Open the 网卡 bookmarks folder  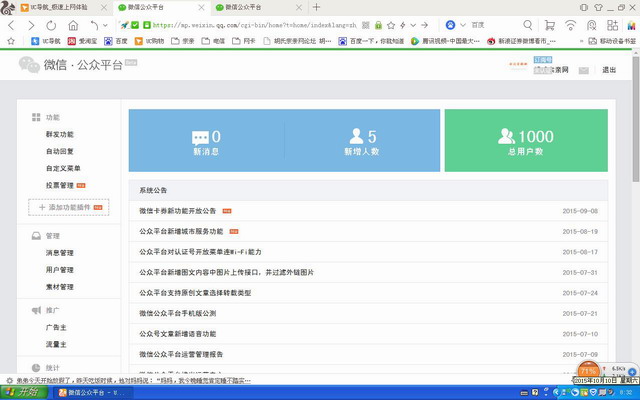pyautogui.click(x=243, y=41)
